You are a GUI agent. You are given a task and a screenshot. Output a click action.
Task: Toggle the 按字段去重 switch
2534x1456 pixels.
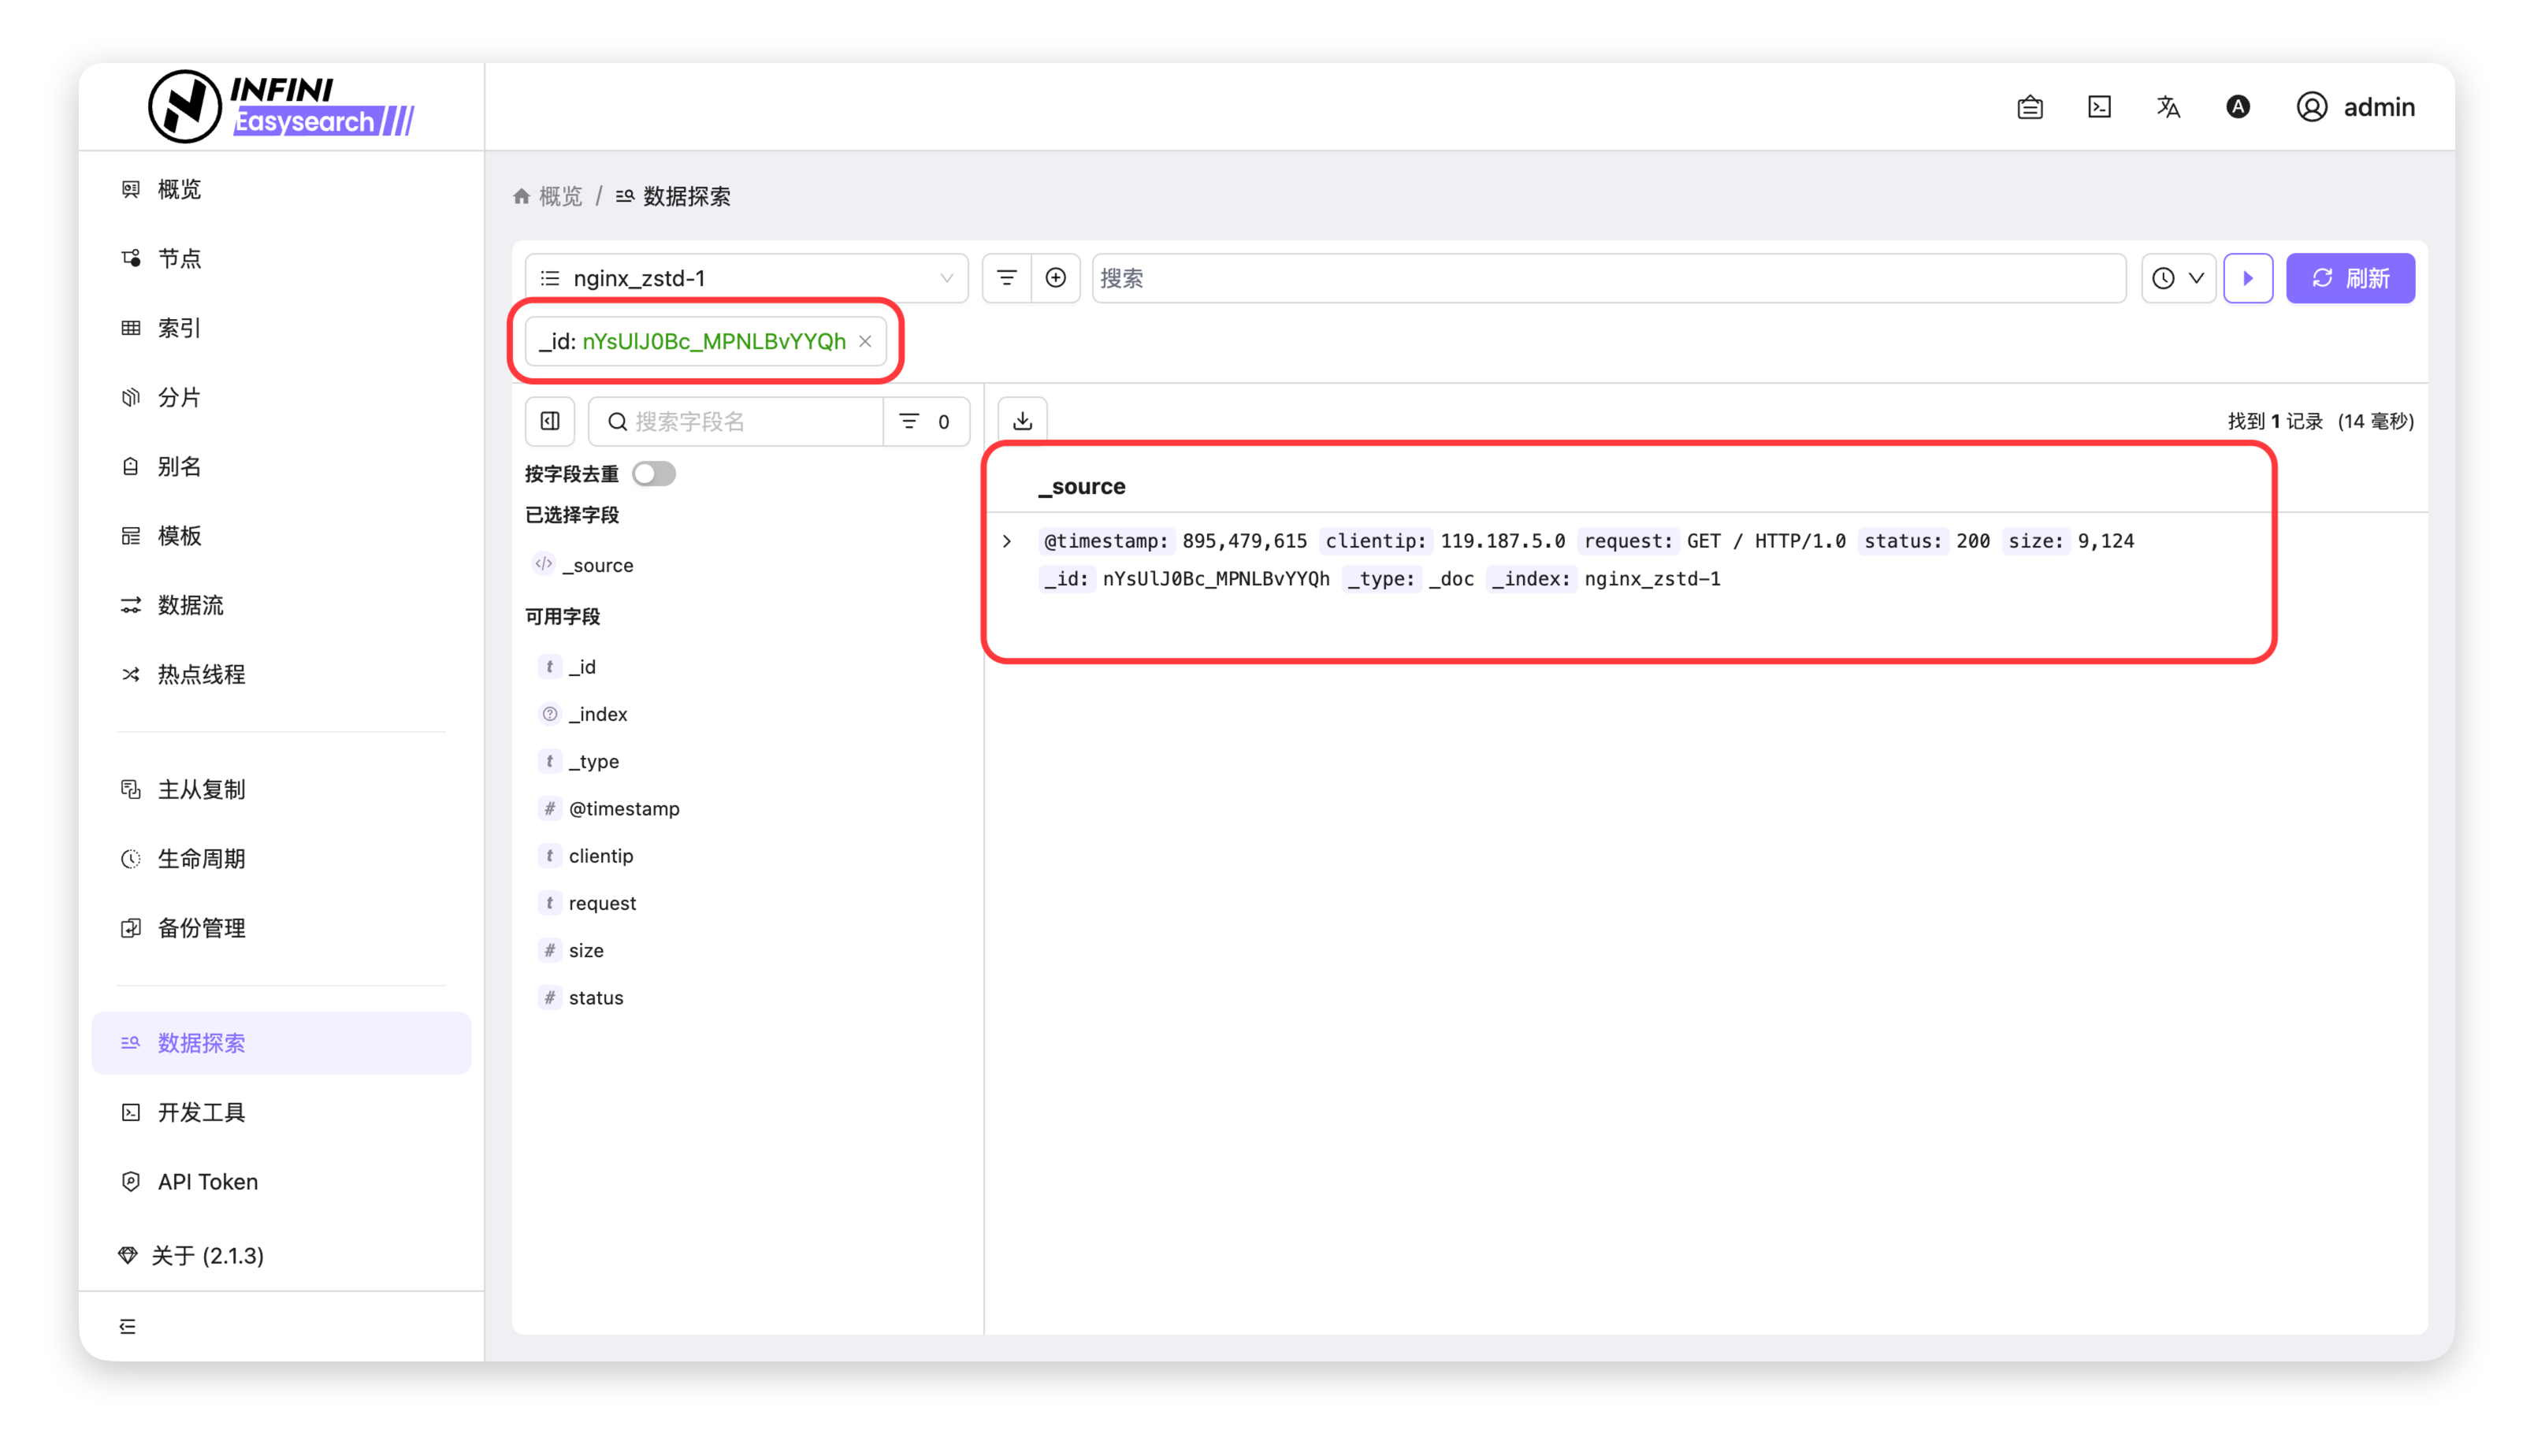pos(654,474)
